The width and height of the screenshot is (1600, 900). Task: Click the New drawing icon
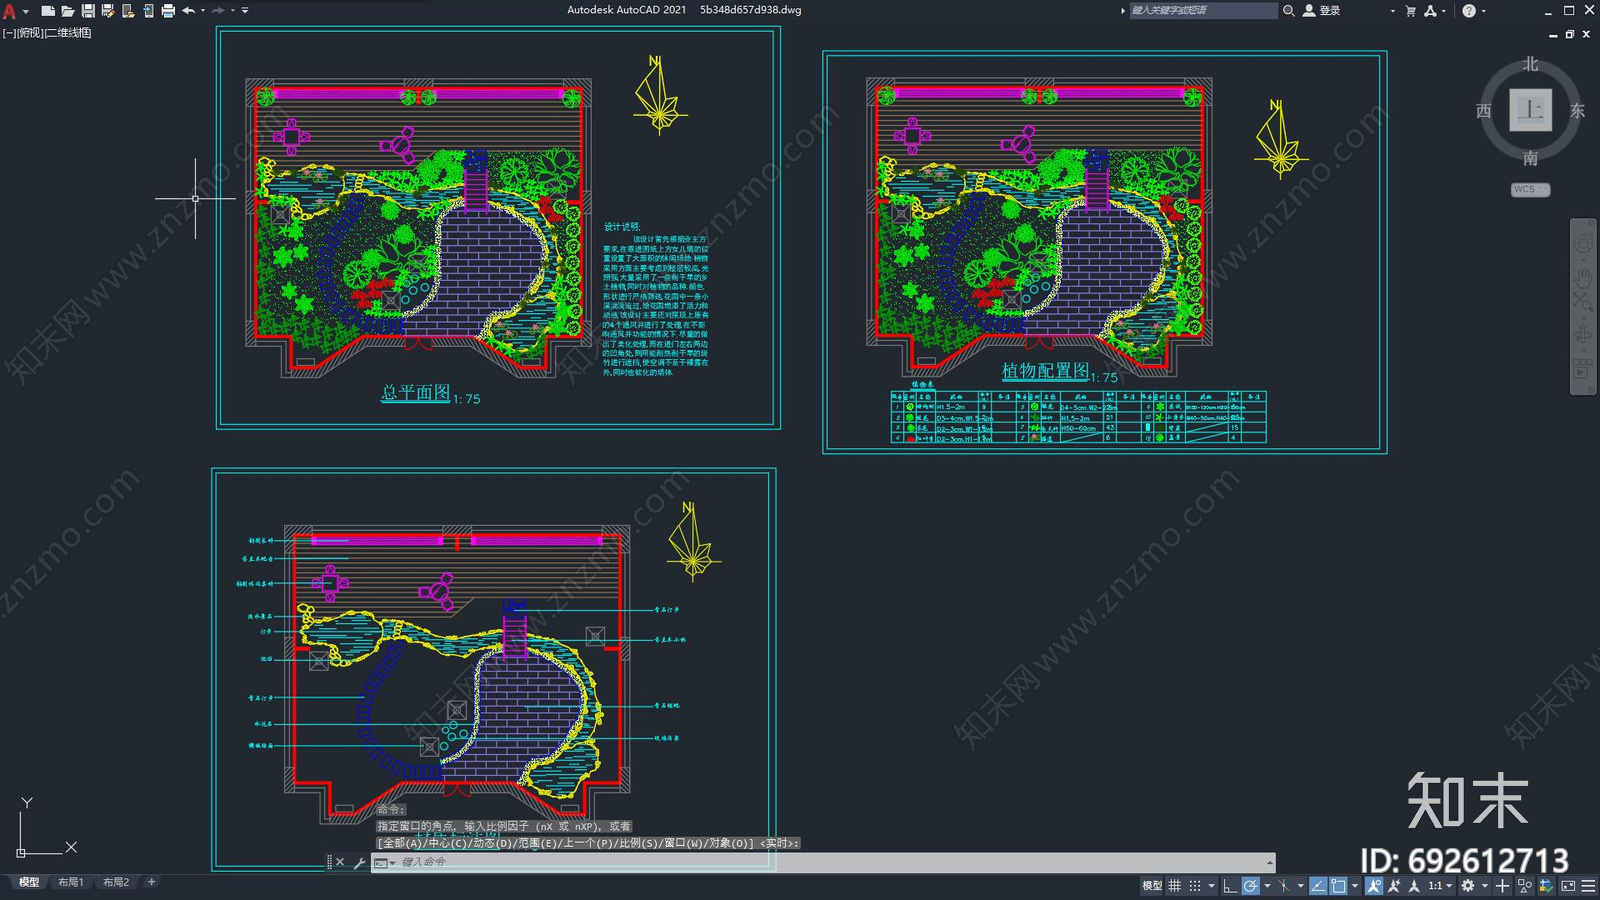pyautogui.click(x=47, y=11)
